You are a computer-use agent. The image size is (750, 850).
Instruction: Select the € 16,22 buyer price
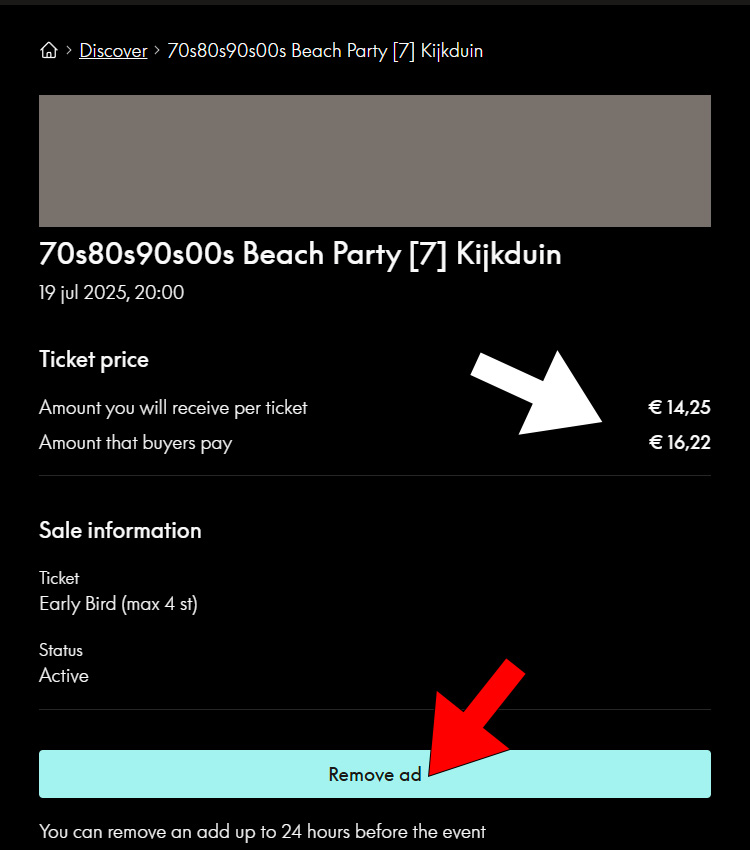680,442
